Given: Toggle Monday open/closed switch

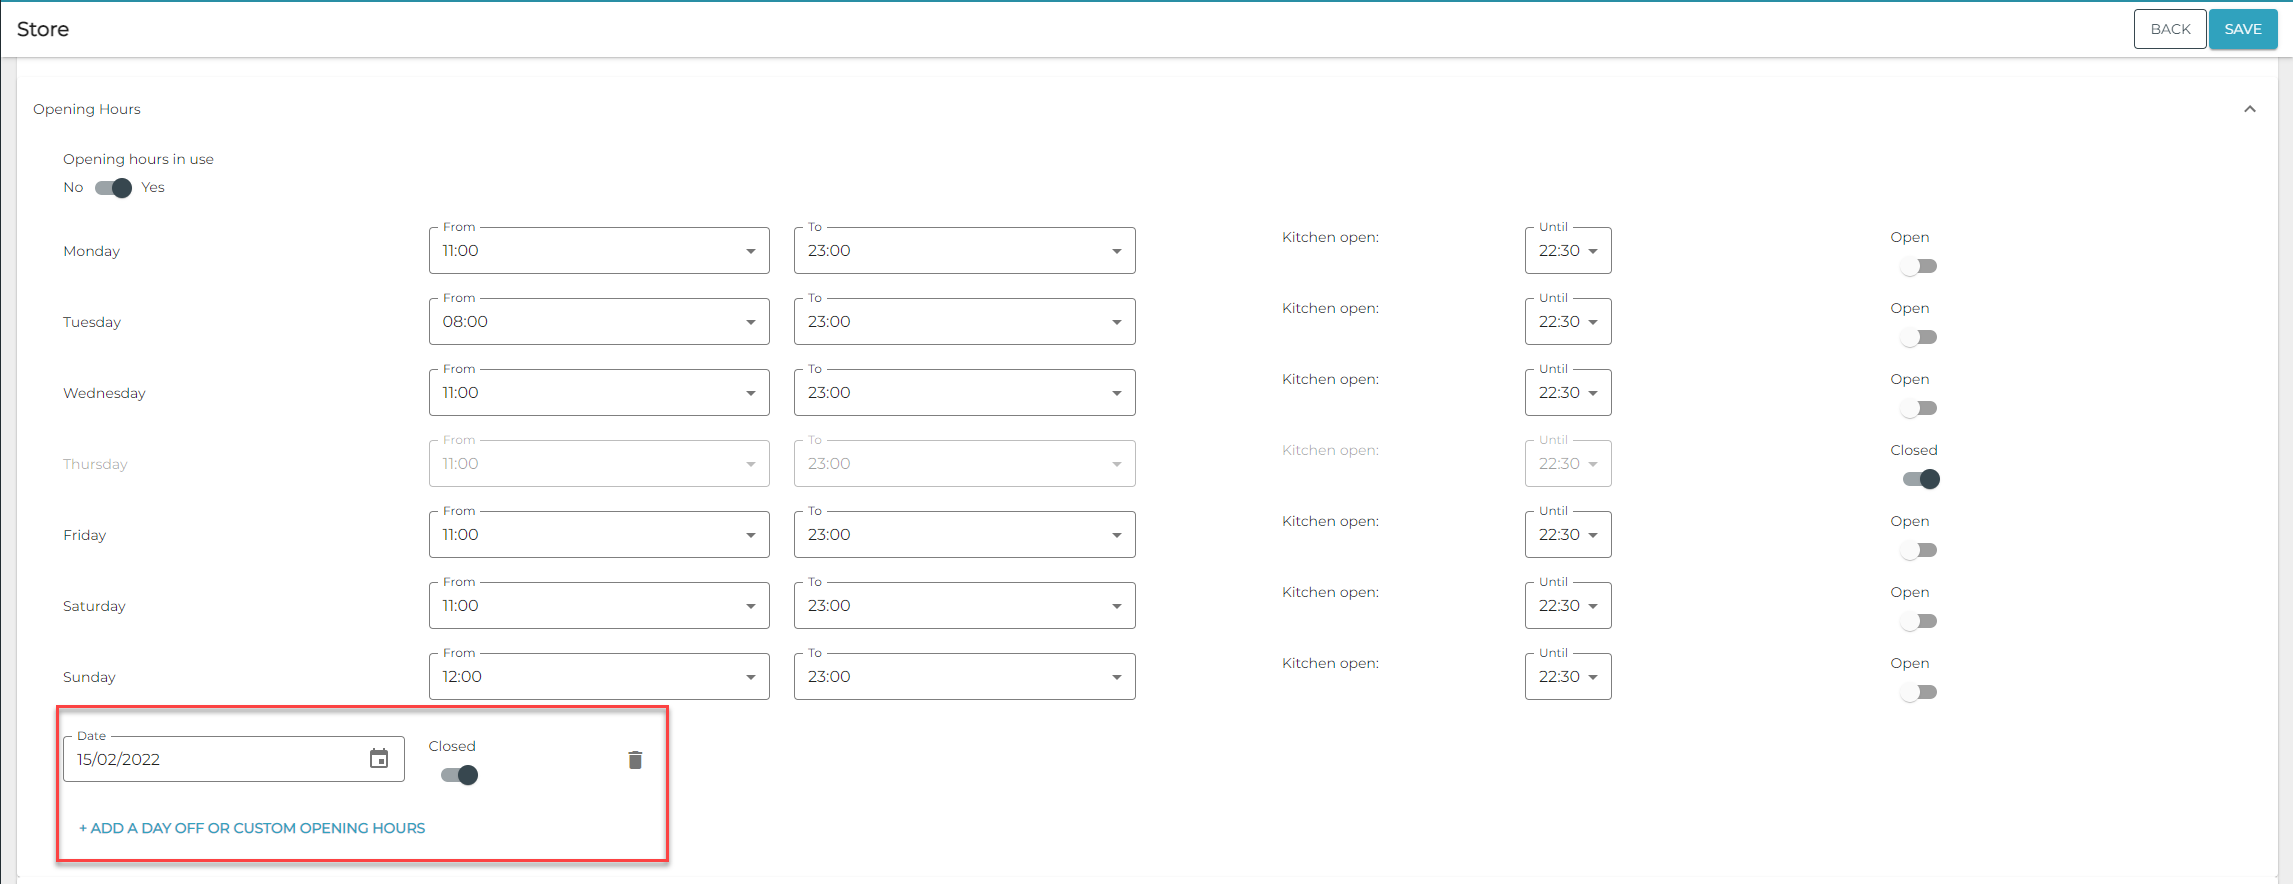Looking at the screenshot, I should (x=1919, y=267).
